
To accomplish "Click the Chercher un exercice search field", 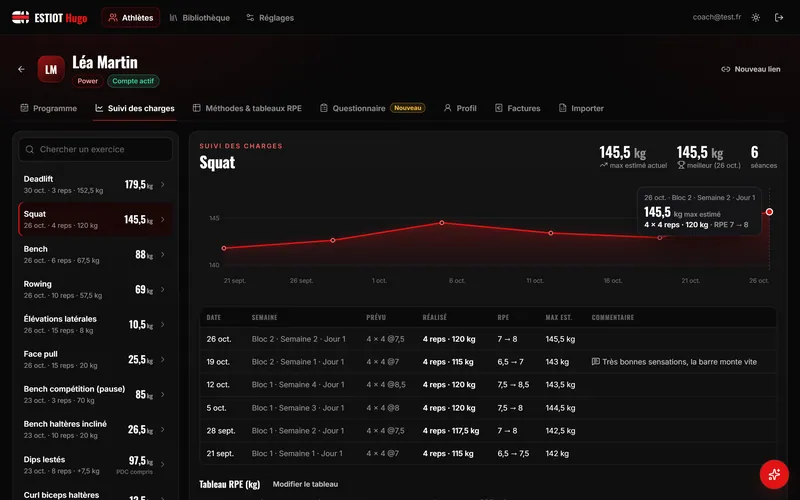I will 95,149.
